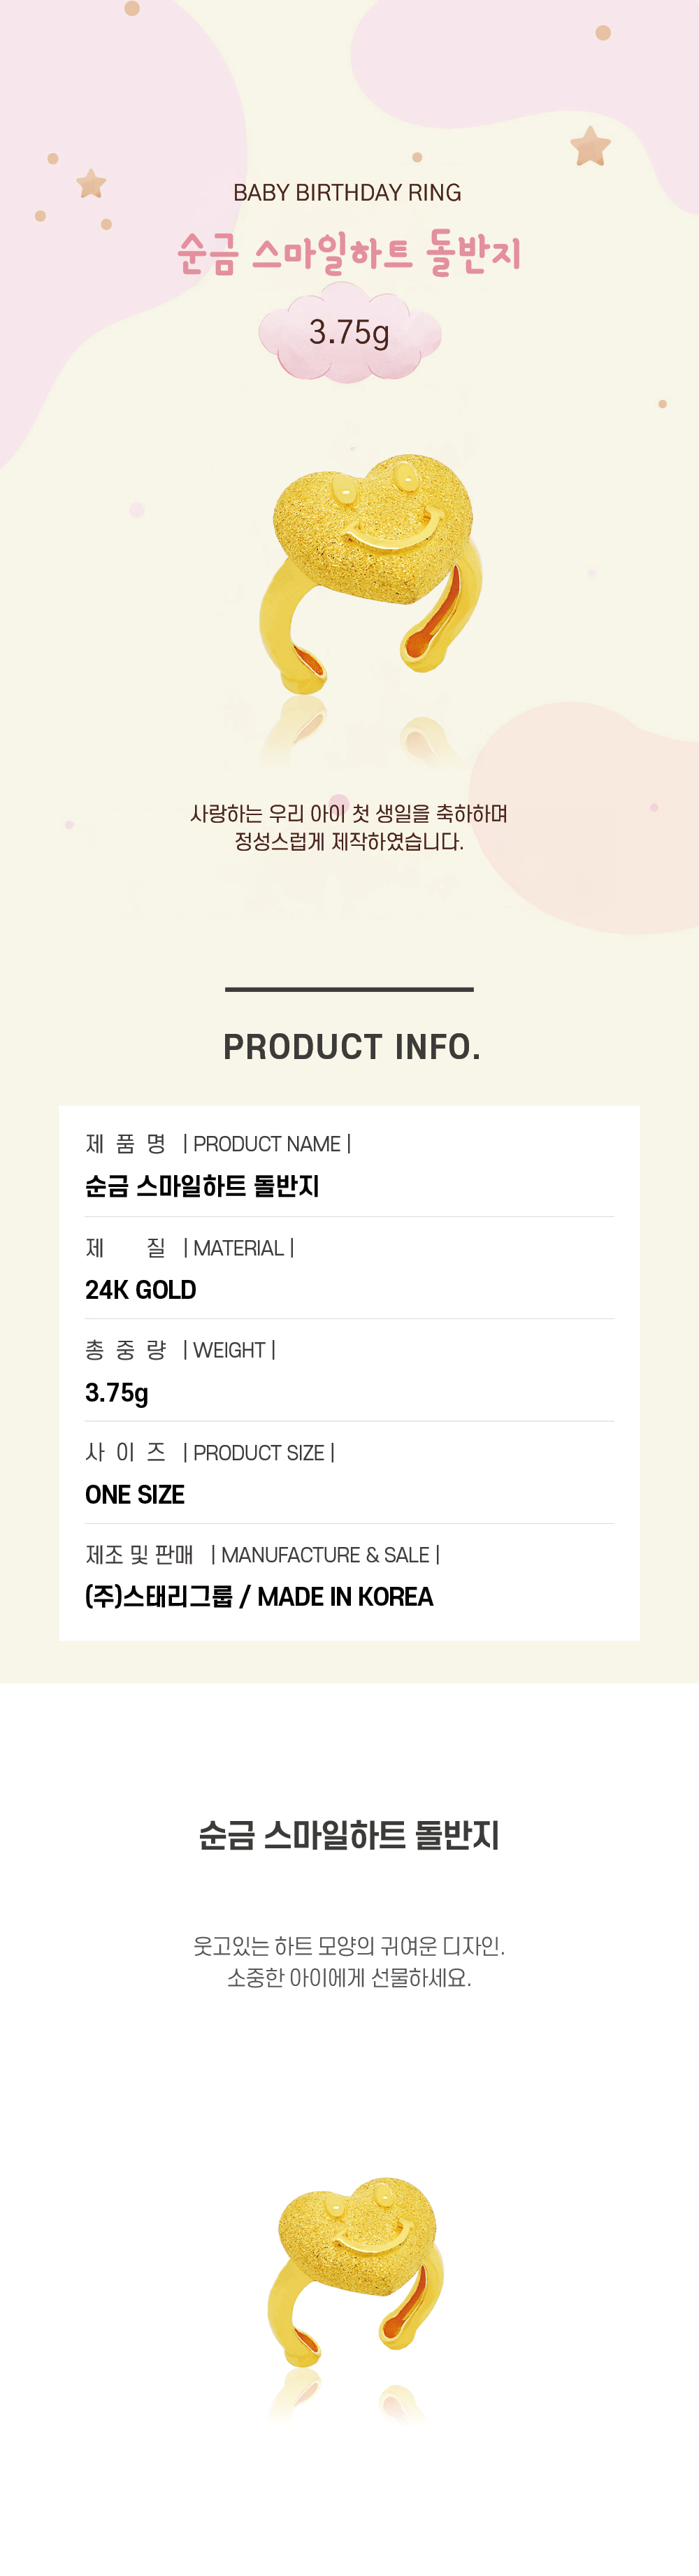The image size is (699, 2576).
Task: Click the ONE SIZE value
Action: click(135, 1495)
